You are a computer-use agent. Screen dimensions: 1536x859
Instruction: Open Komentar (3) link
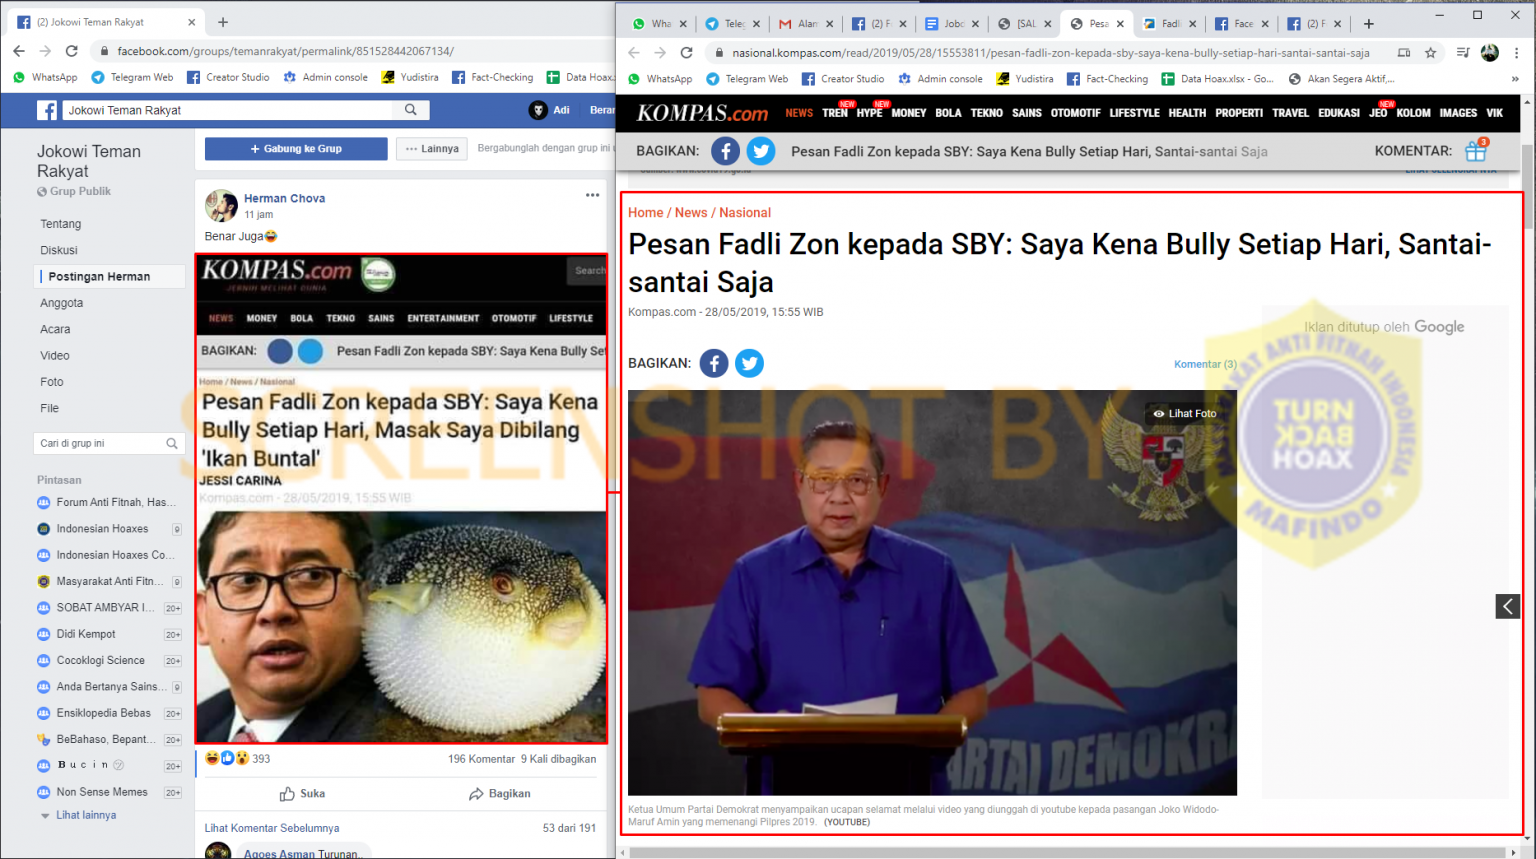[1205, 364]
